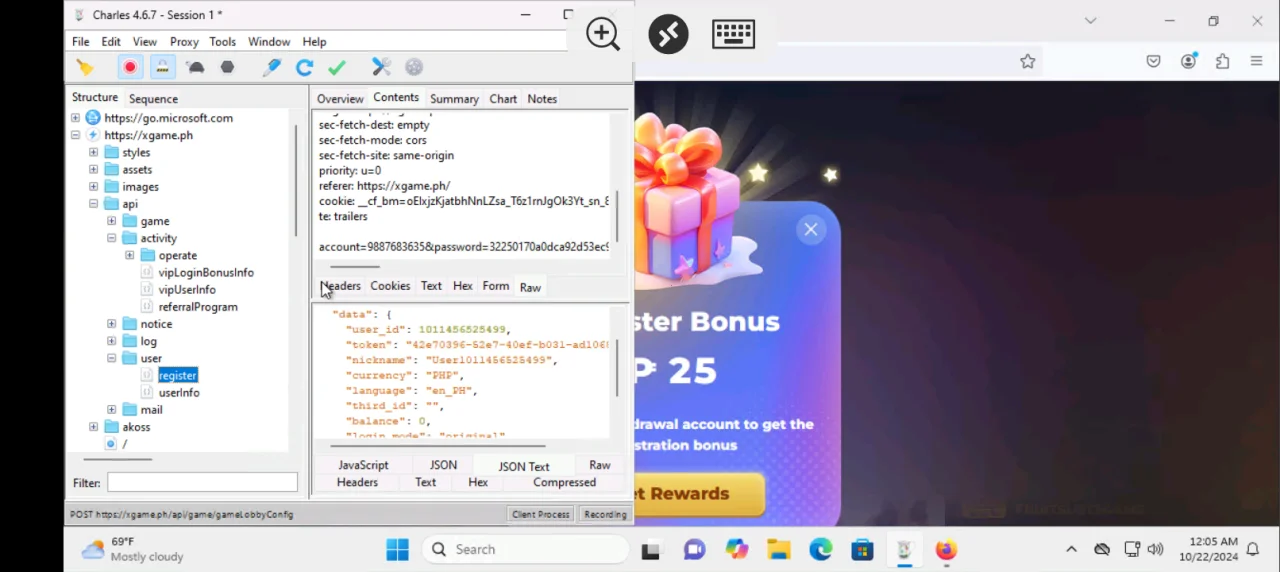This screenshot has width=1280, height=572.
Task: Toggle SSL Proxying padlock icon
Action: tap(162, 67)
